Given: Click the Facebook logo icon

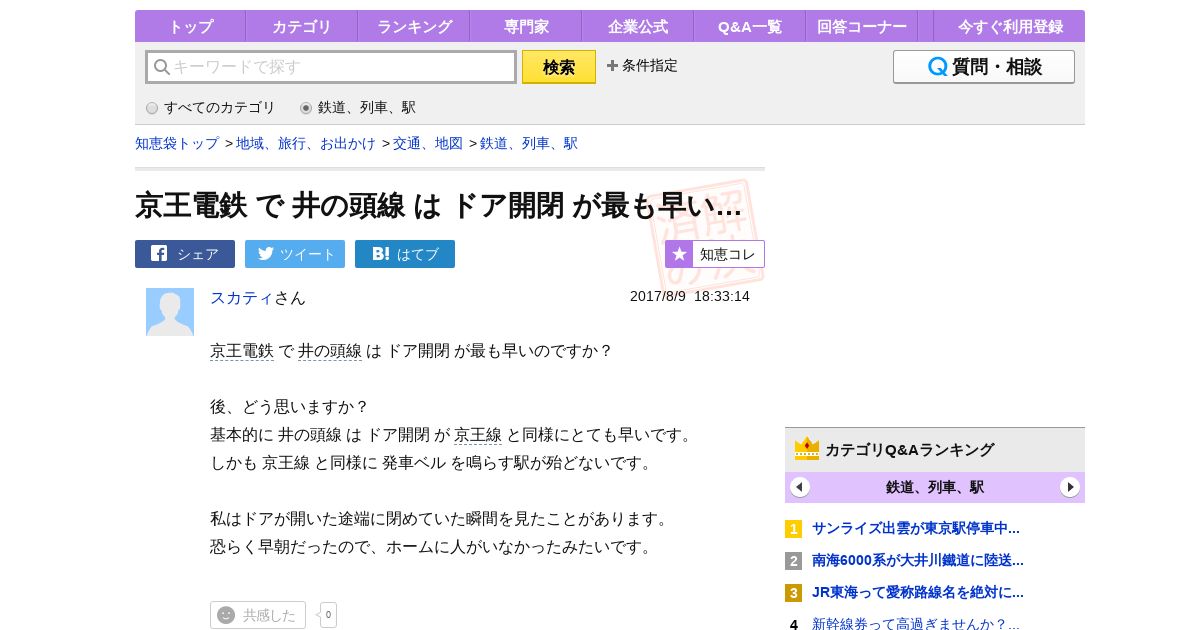Looking at the screenshot, I should (159, 253).
